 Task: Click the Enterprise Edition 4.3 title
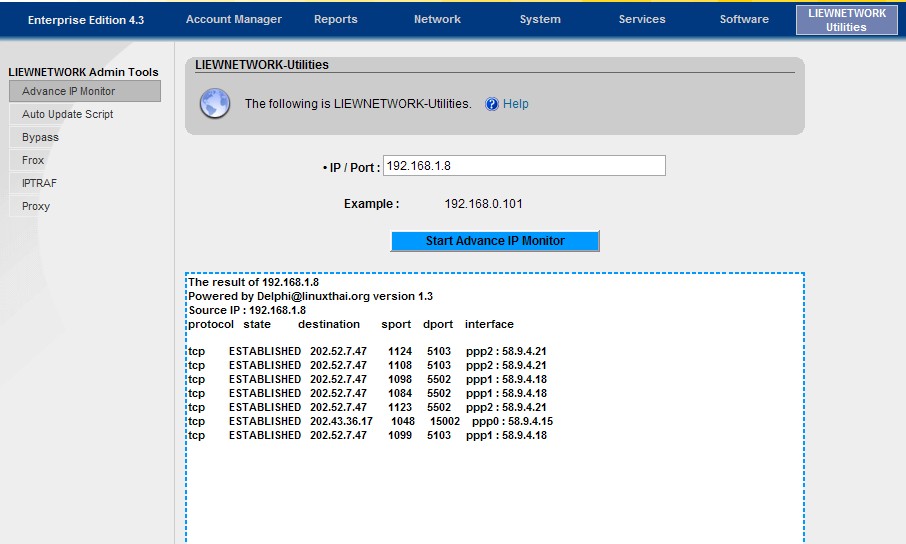coord(86,20)
